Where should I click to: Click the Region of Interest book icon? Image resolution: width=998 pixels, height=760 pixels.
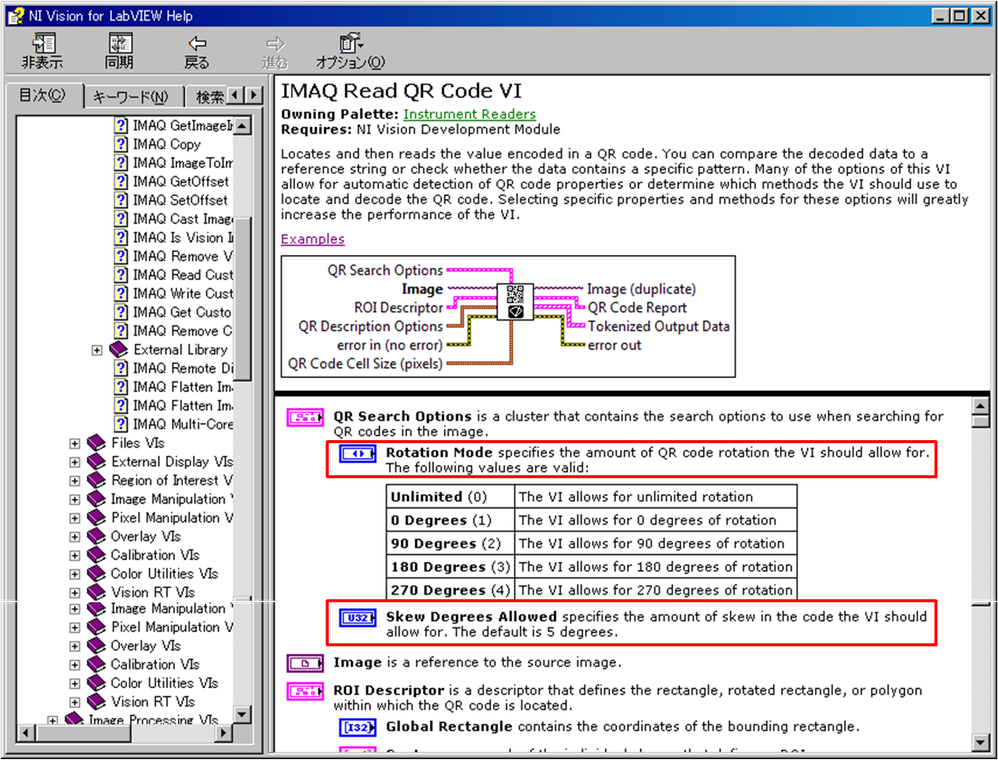pyautogui.click(x=96, y=480)
